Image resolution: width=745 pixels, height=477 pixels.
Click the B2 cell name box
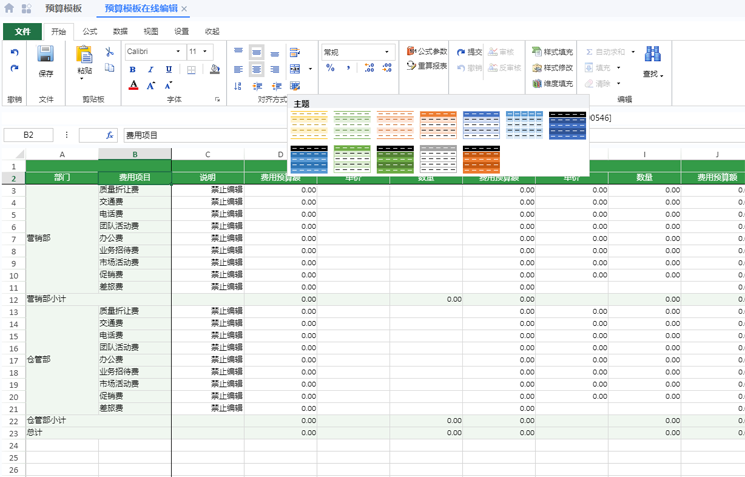tap(29, 134)
